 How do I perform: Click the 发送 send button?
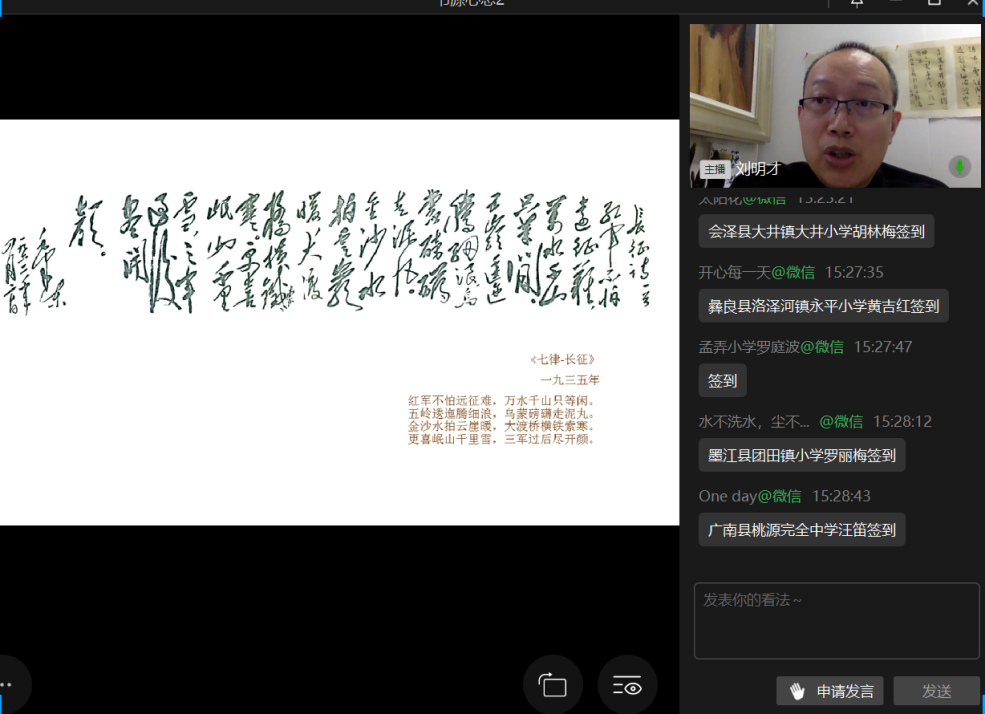click(936, 691)
